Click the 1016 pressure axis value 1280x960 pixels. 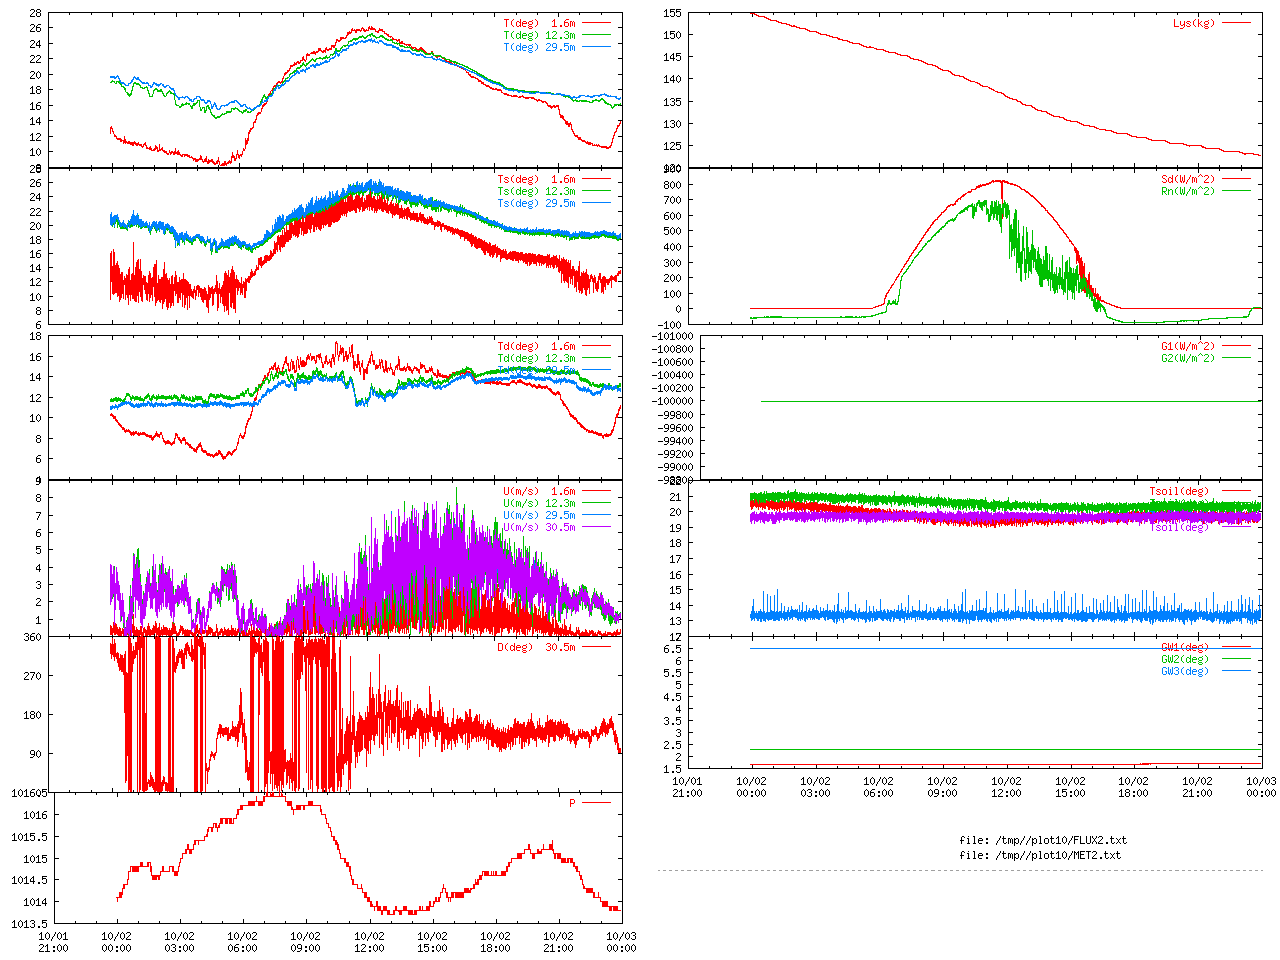(35, 815)
